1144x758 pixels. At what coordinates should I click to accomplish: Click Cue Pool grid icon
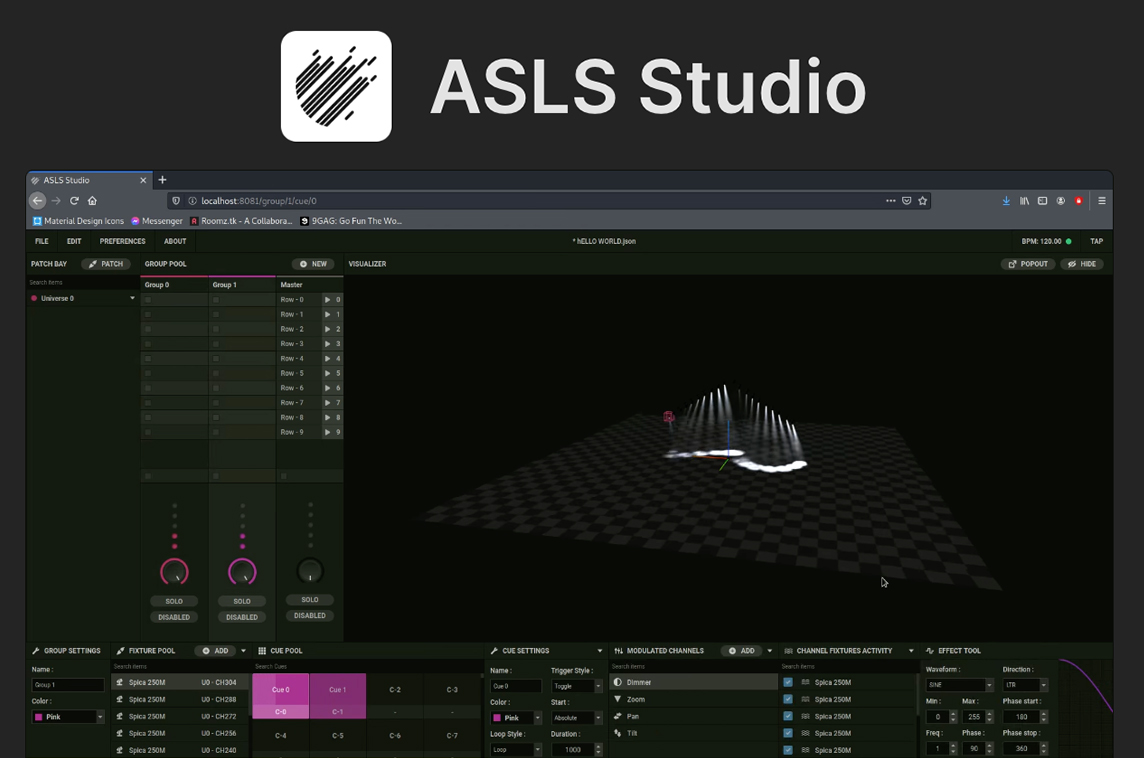(x=262, y=651)
